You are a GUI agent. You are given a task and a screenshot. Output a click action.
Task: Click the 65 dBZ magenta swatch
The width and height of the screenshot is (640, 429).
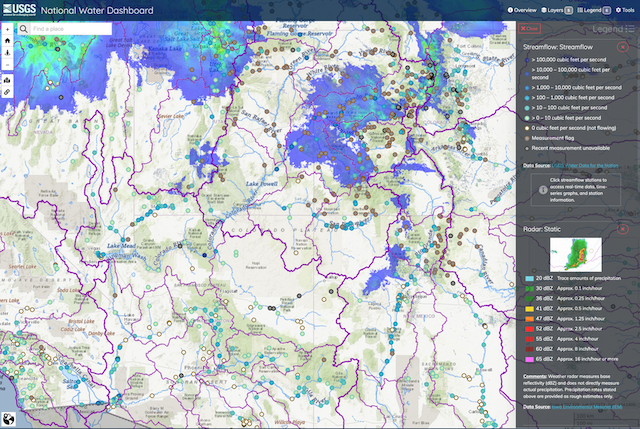[x=529, y=359]
